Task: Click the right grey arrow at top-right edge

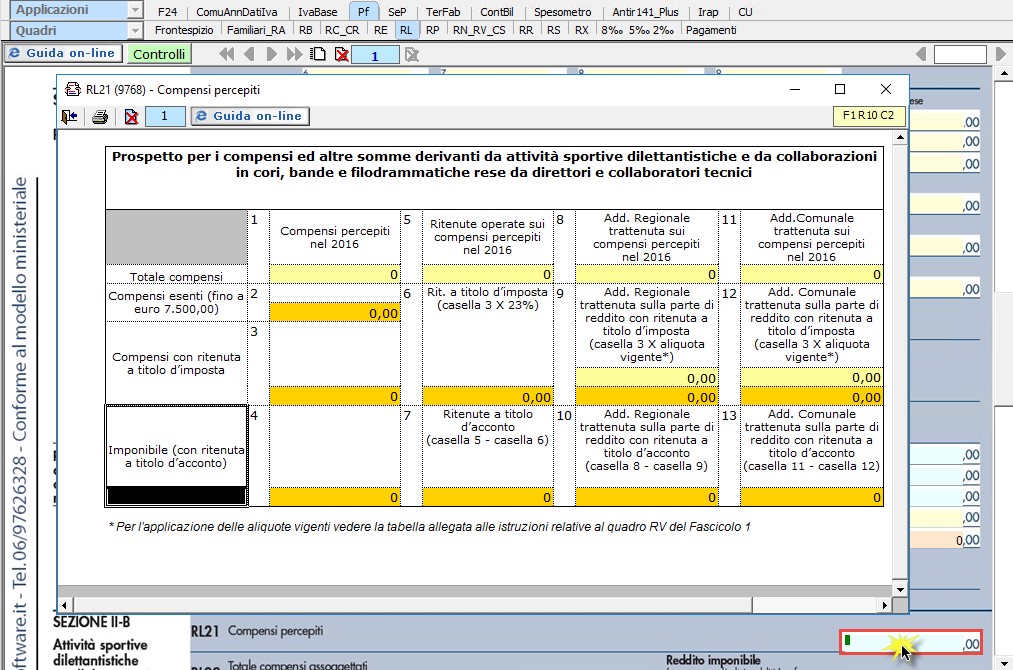Action: tap(1001, 54)
